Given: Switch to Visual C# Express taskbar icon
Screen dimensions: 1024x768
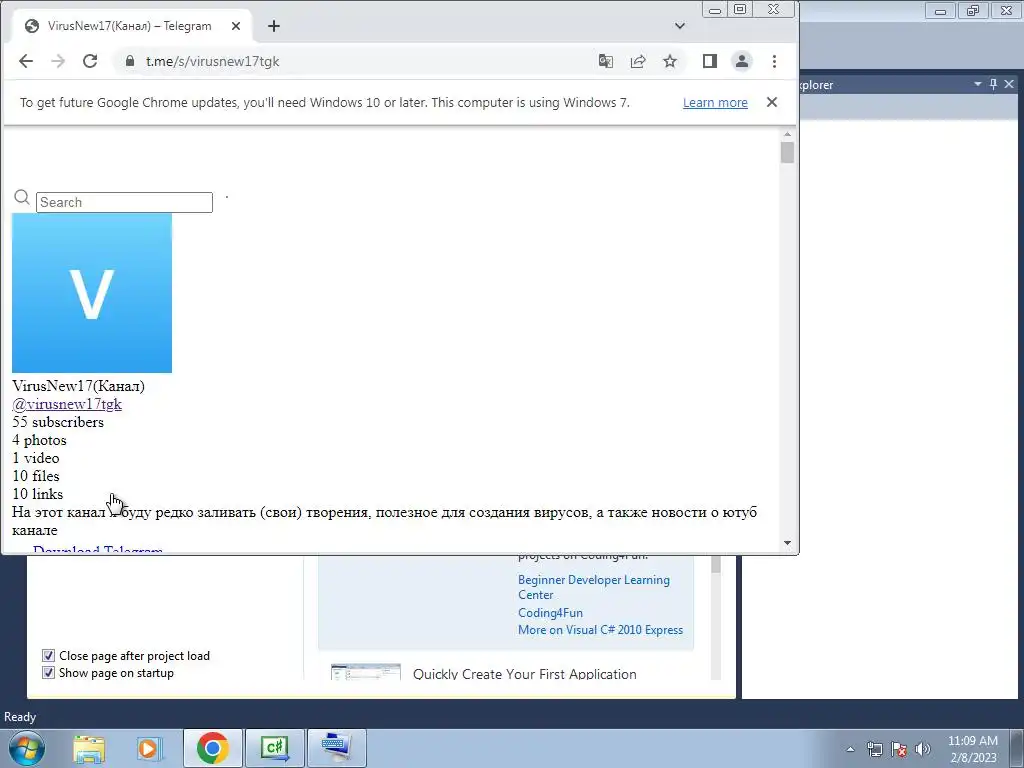Looking at the screenshot, I should [x=275, y=748].
